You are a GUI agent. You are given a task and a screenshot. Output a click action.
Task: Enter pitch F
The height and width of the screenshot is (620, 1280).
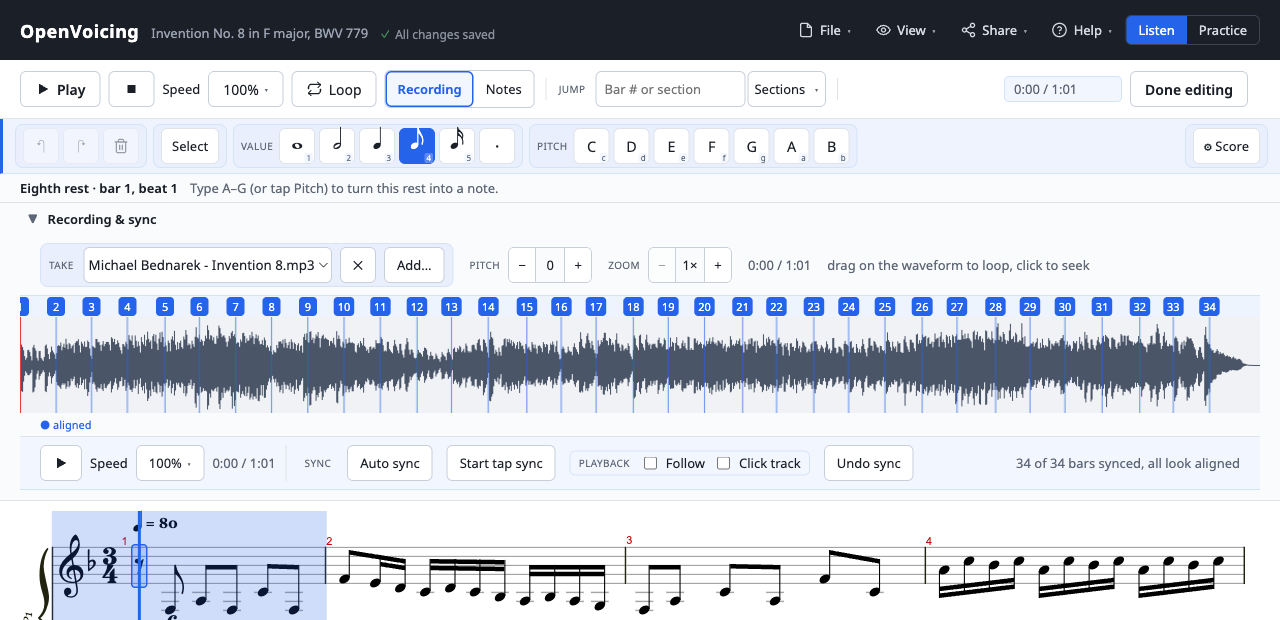tap(711, 146)
